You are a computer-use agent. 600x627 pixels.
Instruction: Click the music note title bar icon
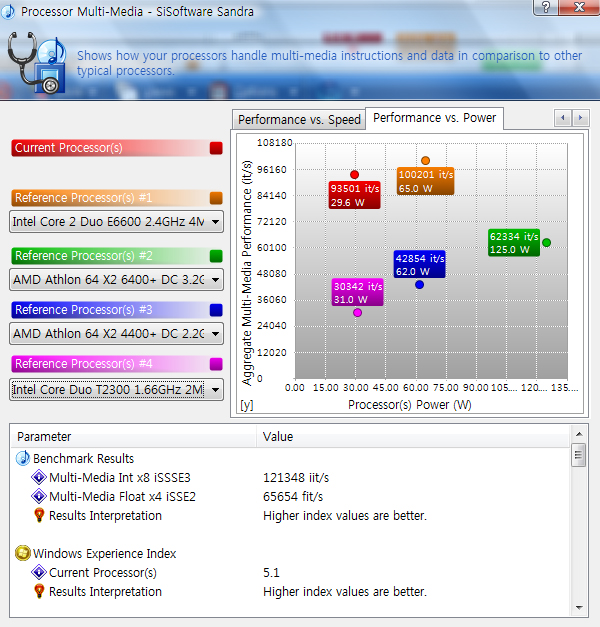(x=8, y=12)
